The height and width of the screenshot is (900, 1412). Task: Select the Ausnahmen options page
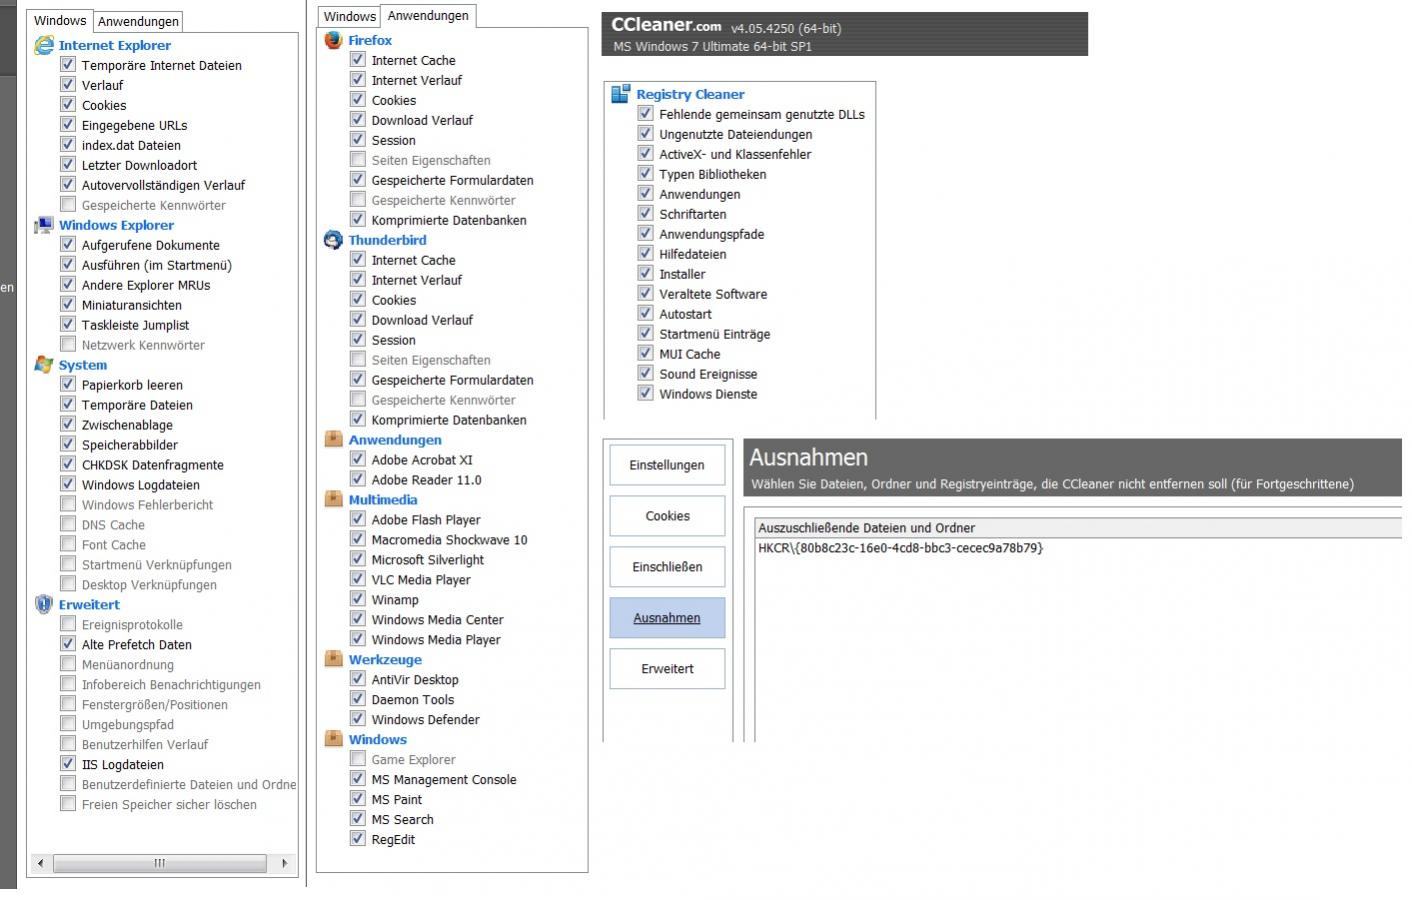click(667, 618)
